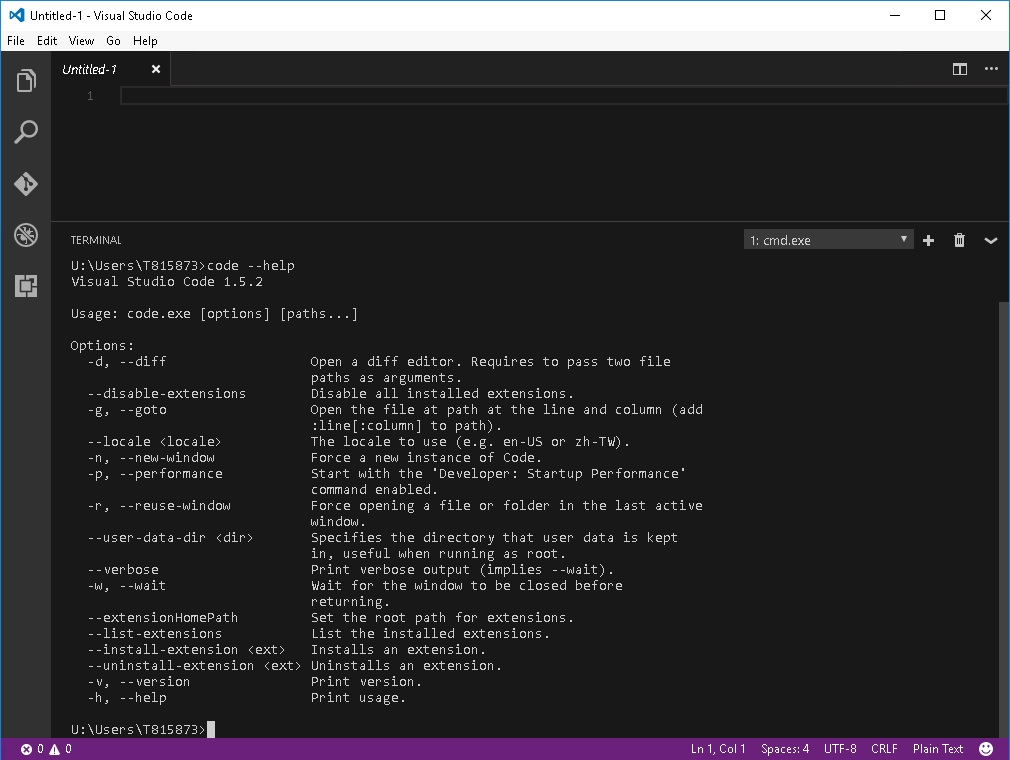Click the errors count icon in status bar
1010x760 pixels.
click(x=26, y=749)
